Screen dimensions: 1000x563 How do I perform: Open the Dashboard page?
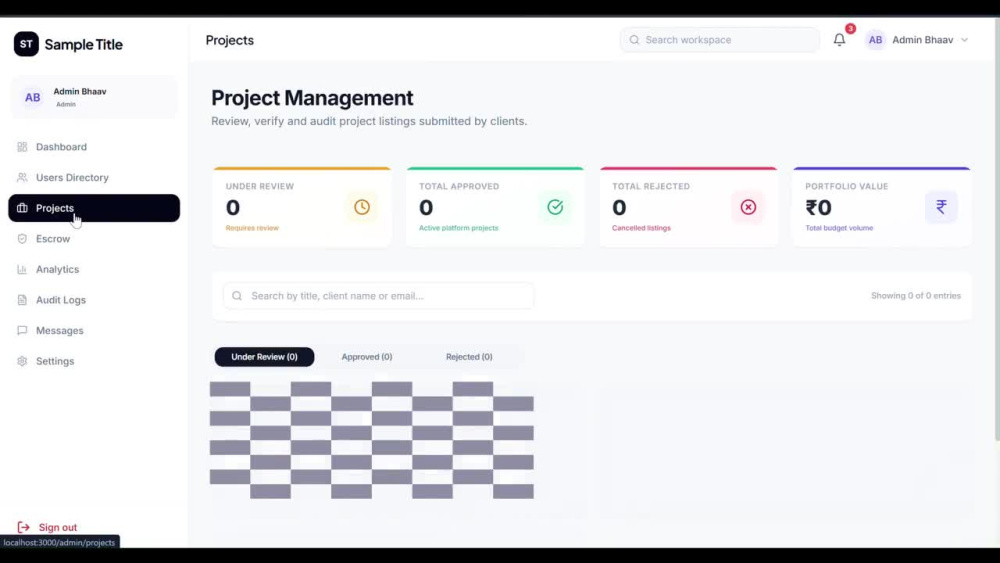coord(94,147)
